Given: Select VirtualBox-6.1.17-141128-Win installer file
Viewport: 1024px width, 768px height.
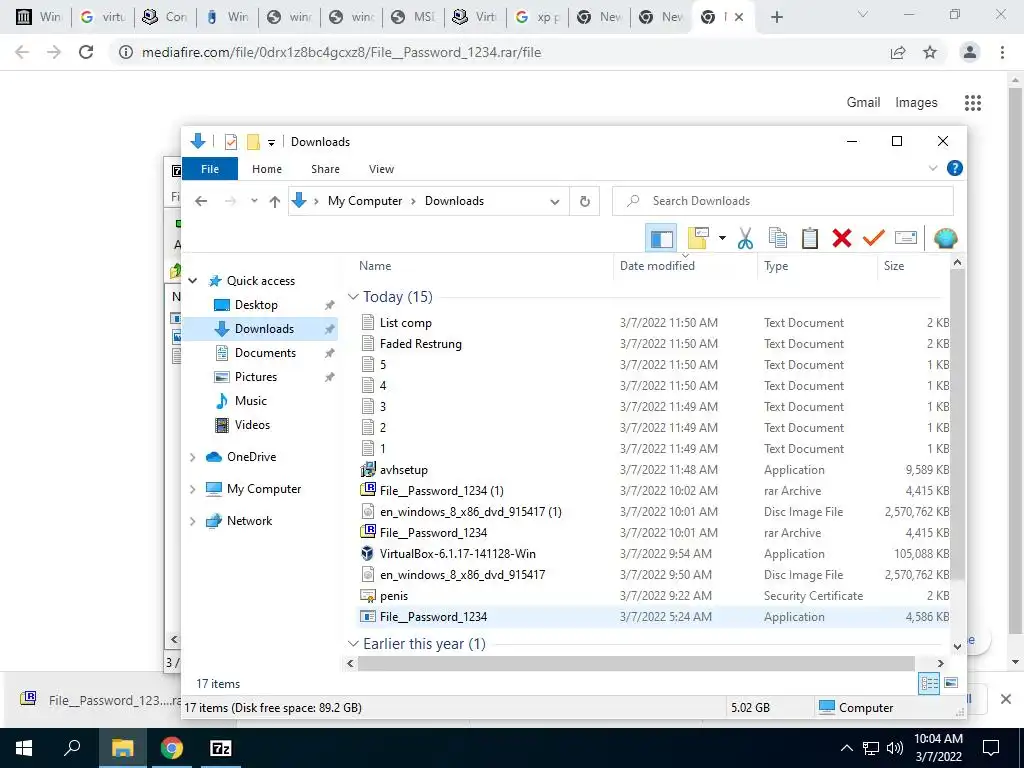Looking at the screenshot, I should pyautogui.click(x=457, y=554).
